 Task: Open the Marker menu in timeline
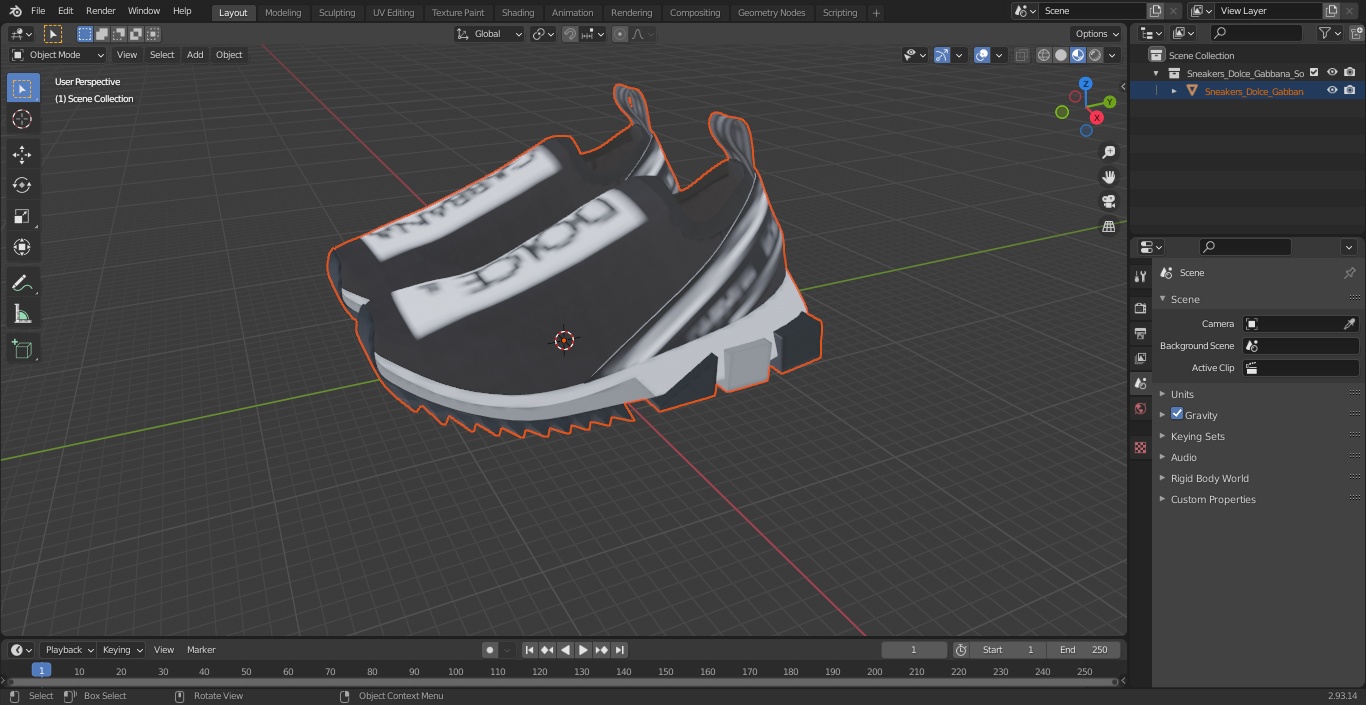coord(201,650)
